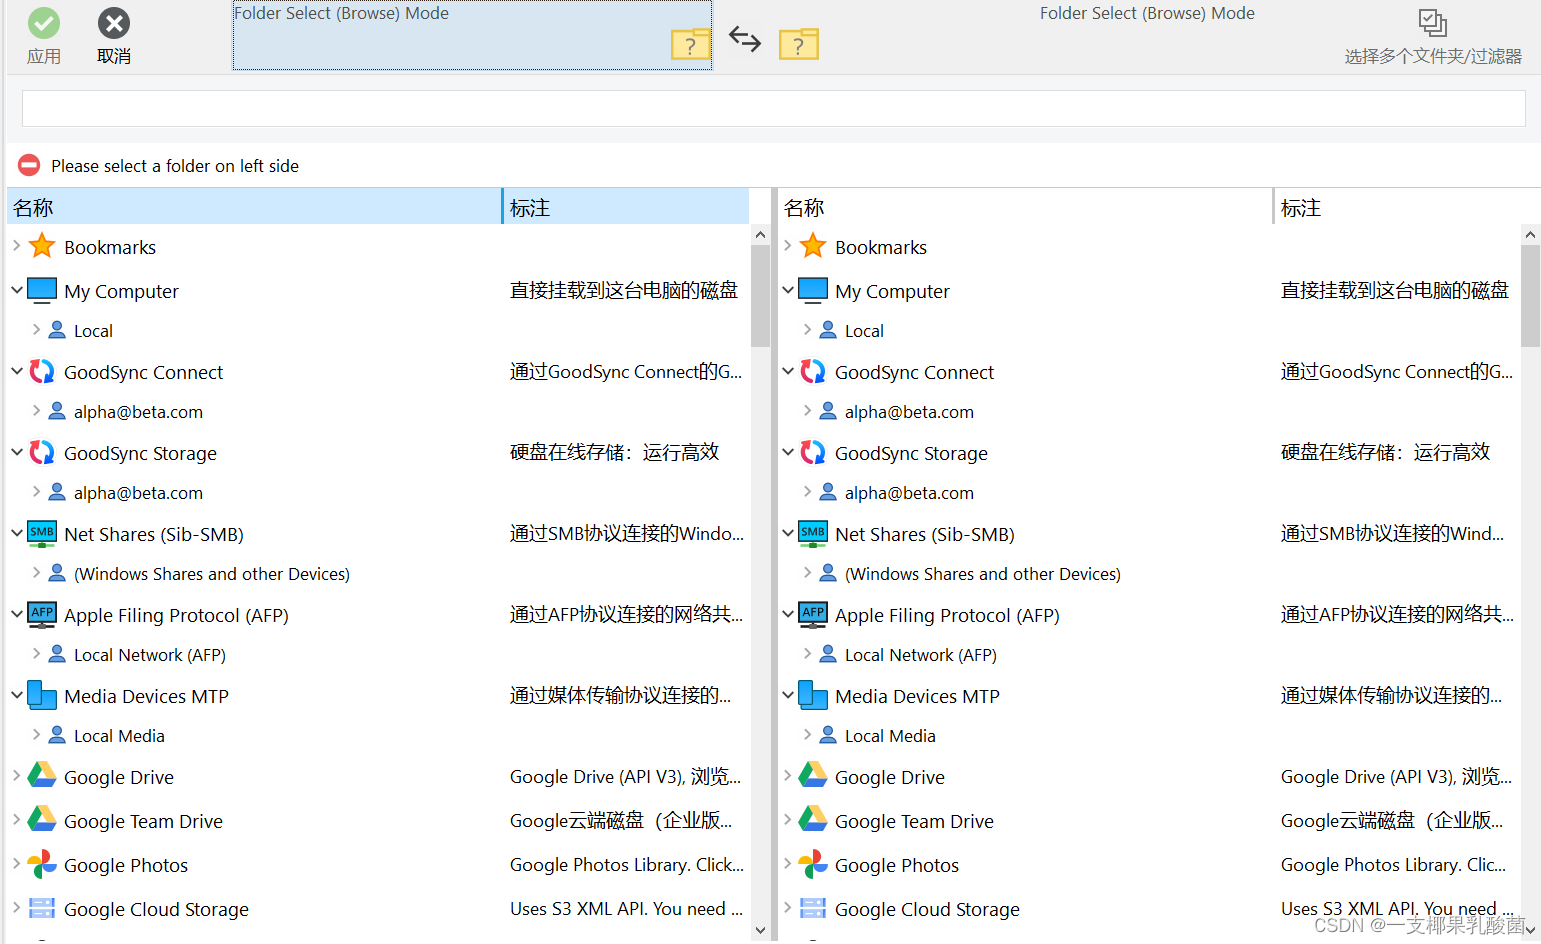Click the Google Cloud Storage icon in left pane
This screenshot has height=944, width=1541.
(42, 909)
